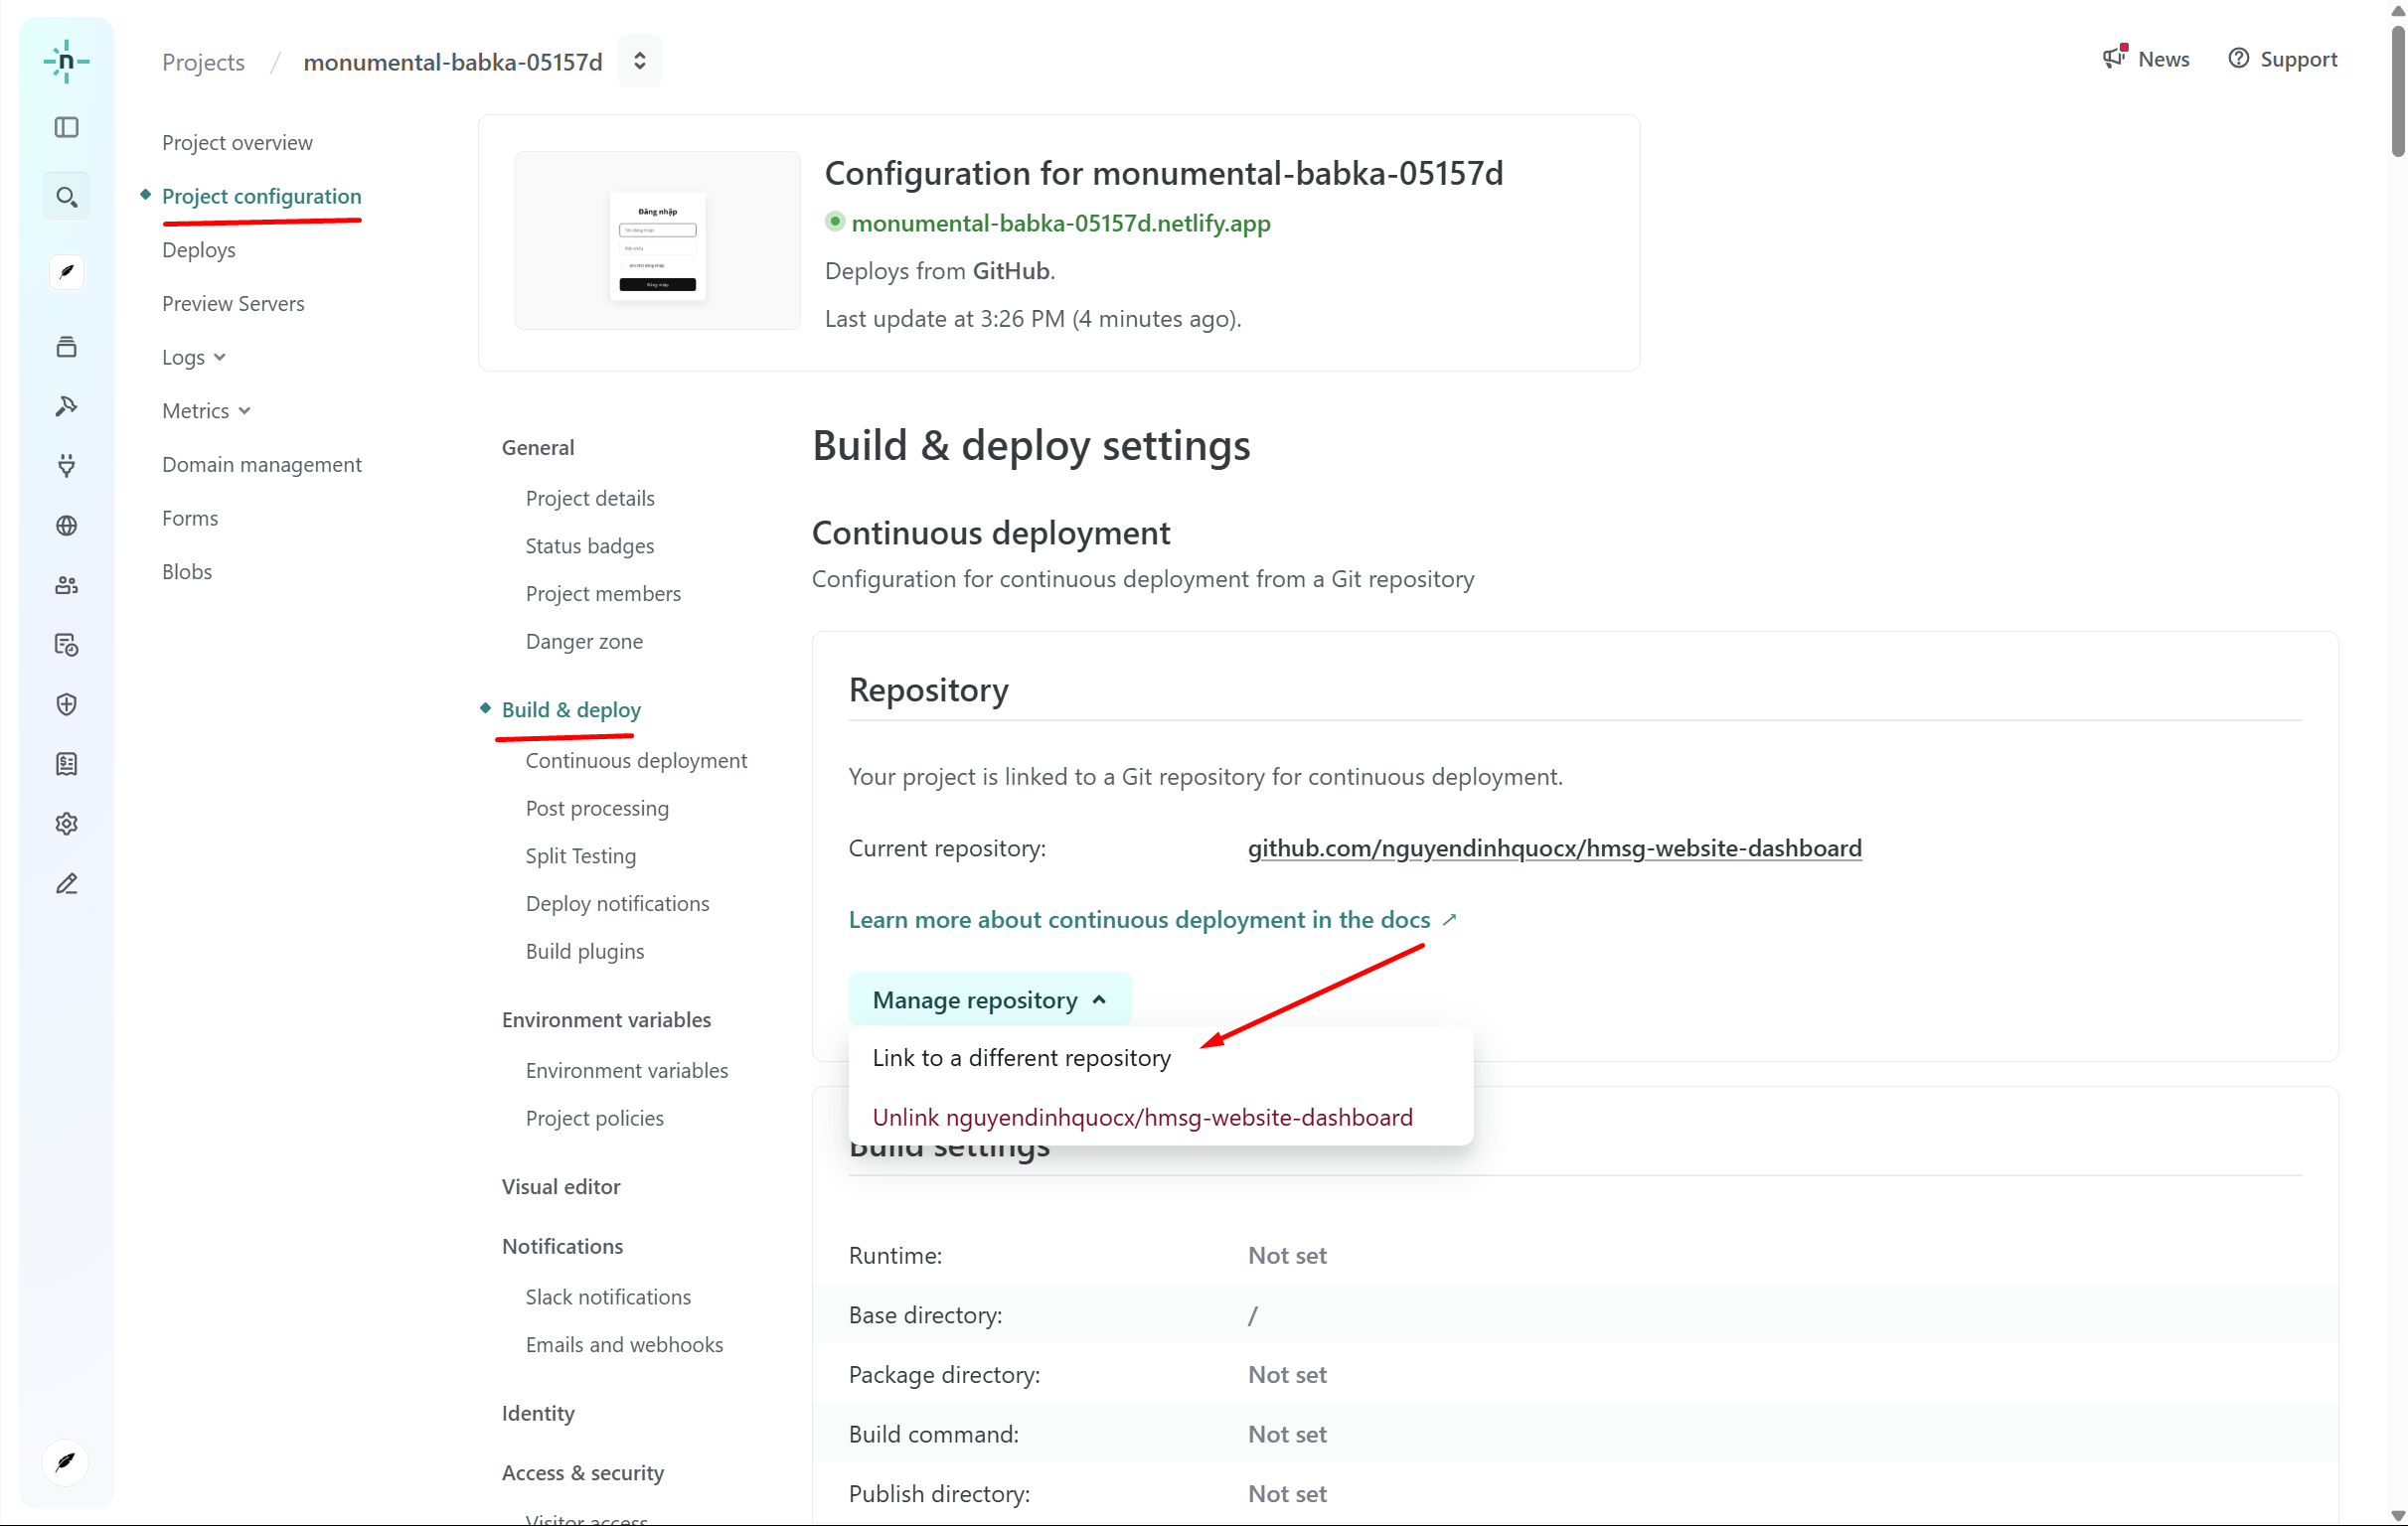The width and height of the screenshot is (2408, 1526).
Task: Open the project switcher dropdown
Action: 639,61
